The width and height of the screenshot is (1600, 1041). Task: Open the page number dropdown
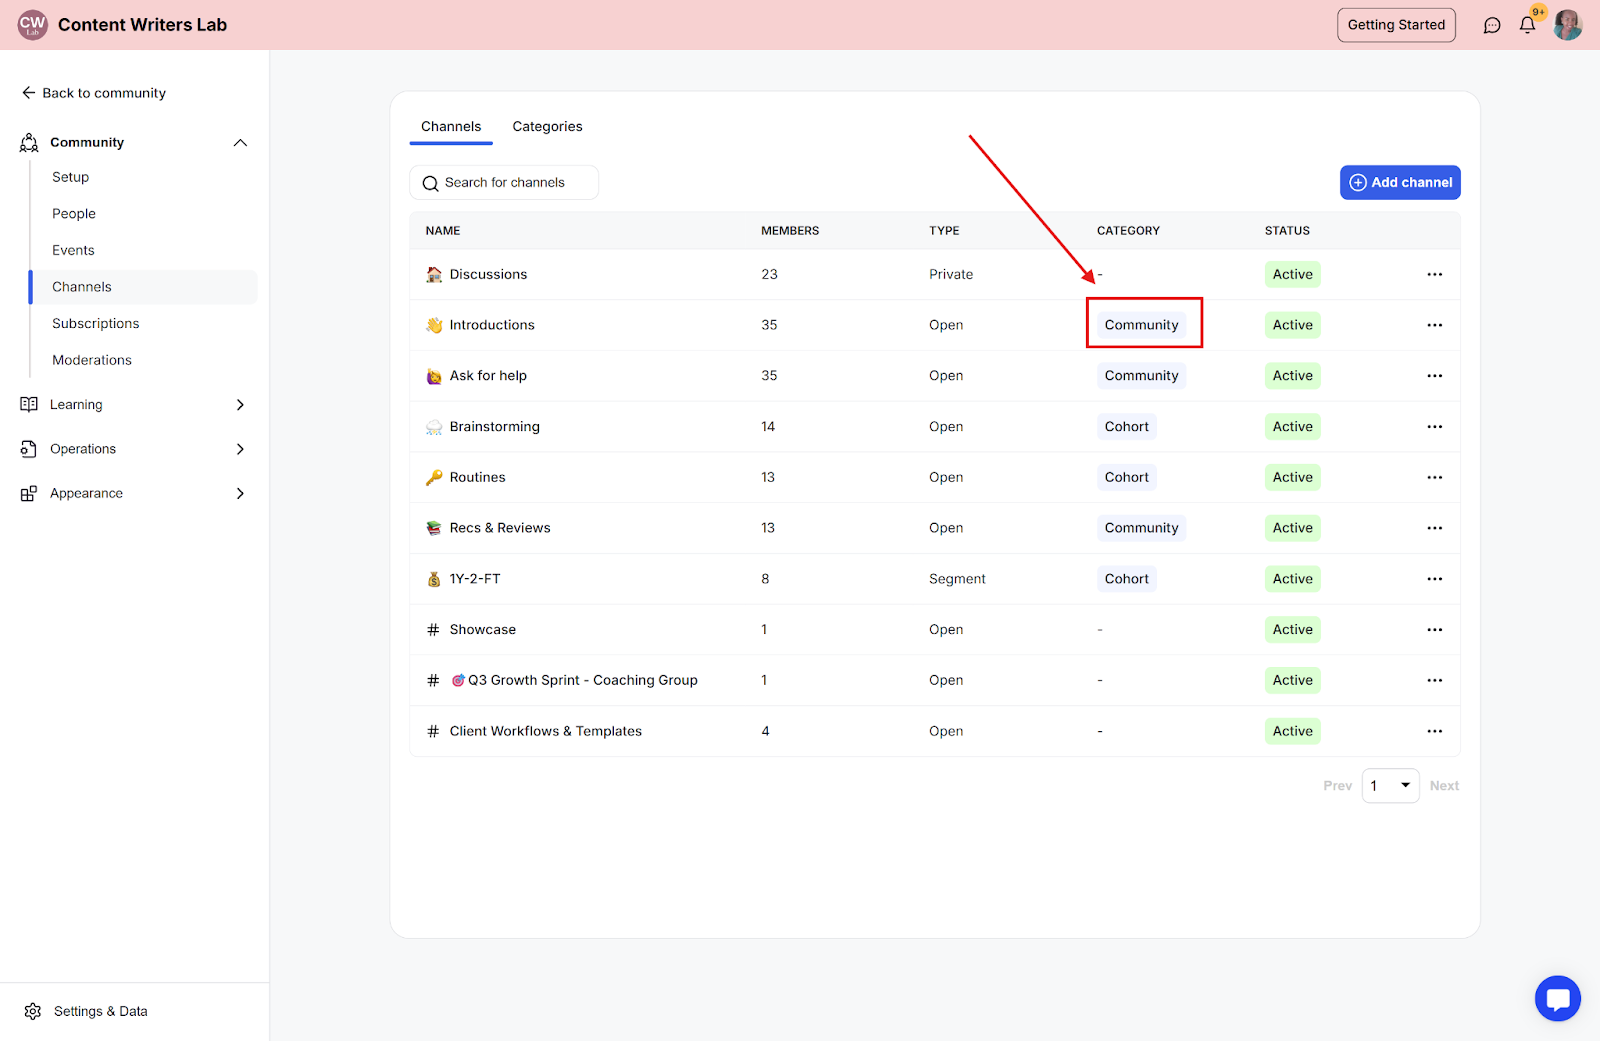(1390, 786)
